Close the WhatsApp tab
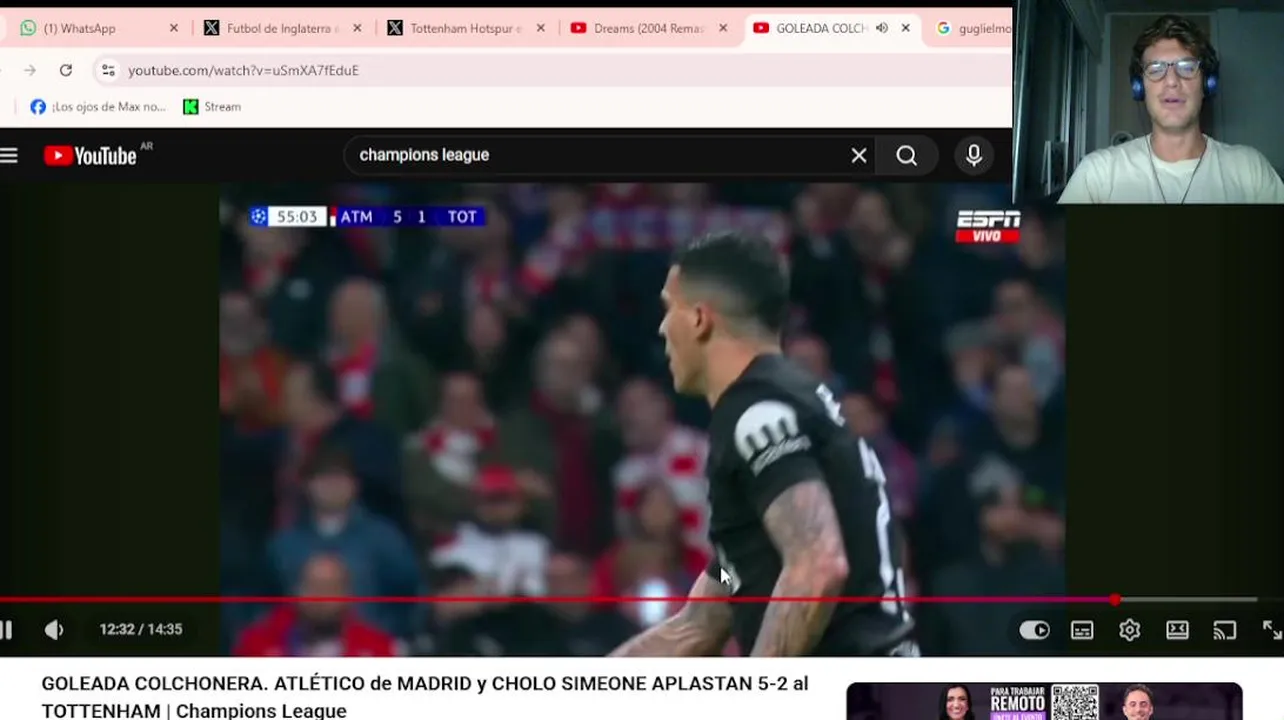 click(173, 28)
